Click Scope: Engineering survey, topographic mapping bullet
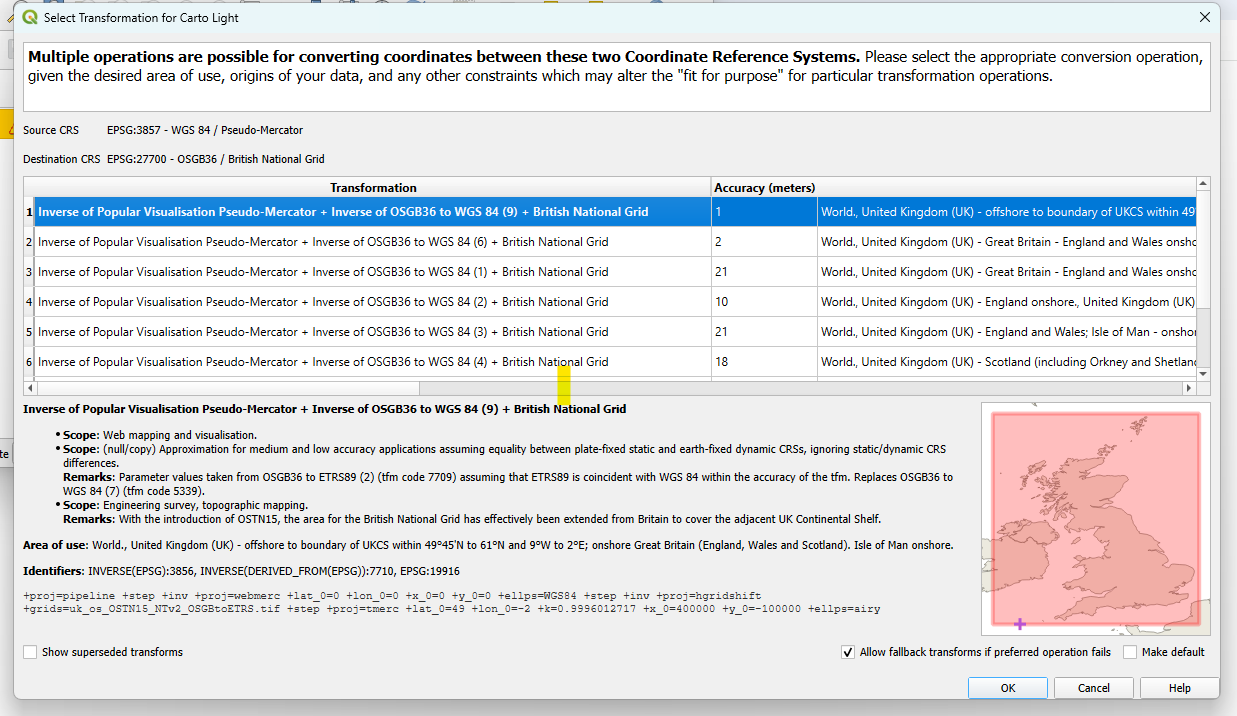 click(186, 506)
